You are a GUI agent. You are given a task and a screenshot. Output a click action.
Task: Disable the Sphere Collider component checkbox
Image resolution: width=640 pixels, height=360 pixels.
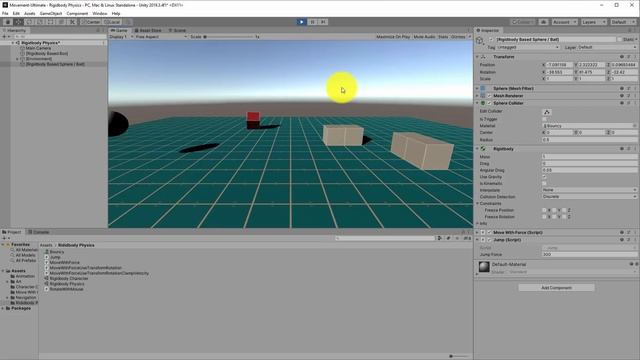pos(489,103)
